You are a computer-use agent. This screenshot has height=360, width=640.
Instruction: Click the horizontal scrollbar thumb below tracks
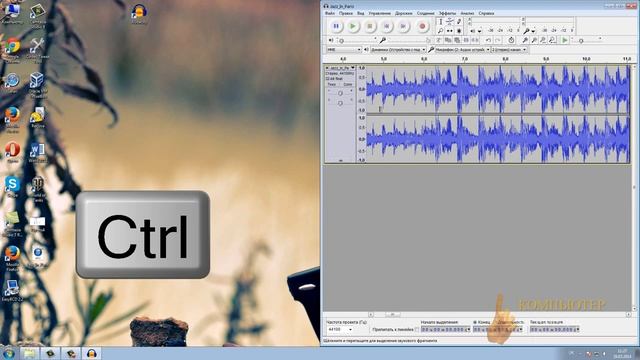(x=392, y=315)
